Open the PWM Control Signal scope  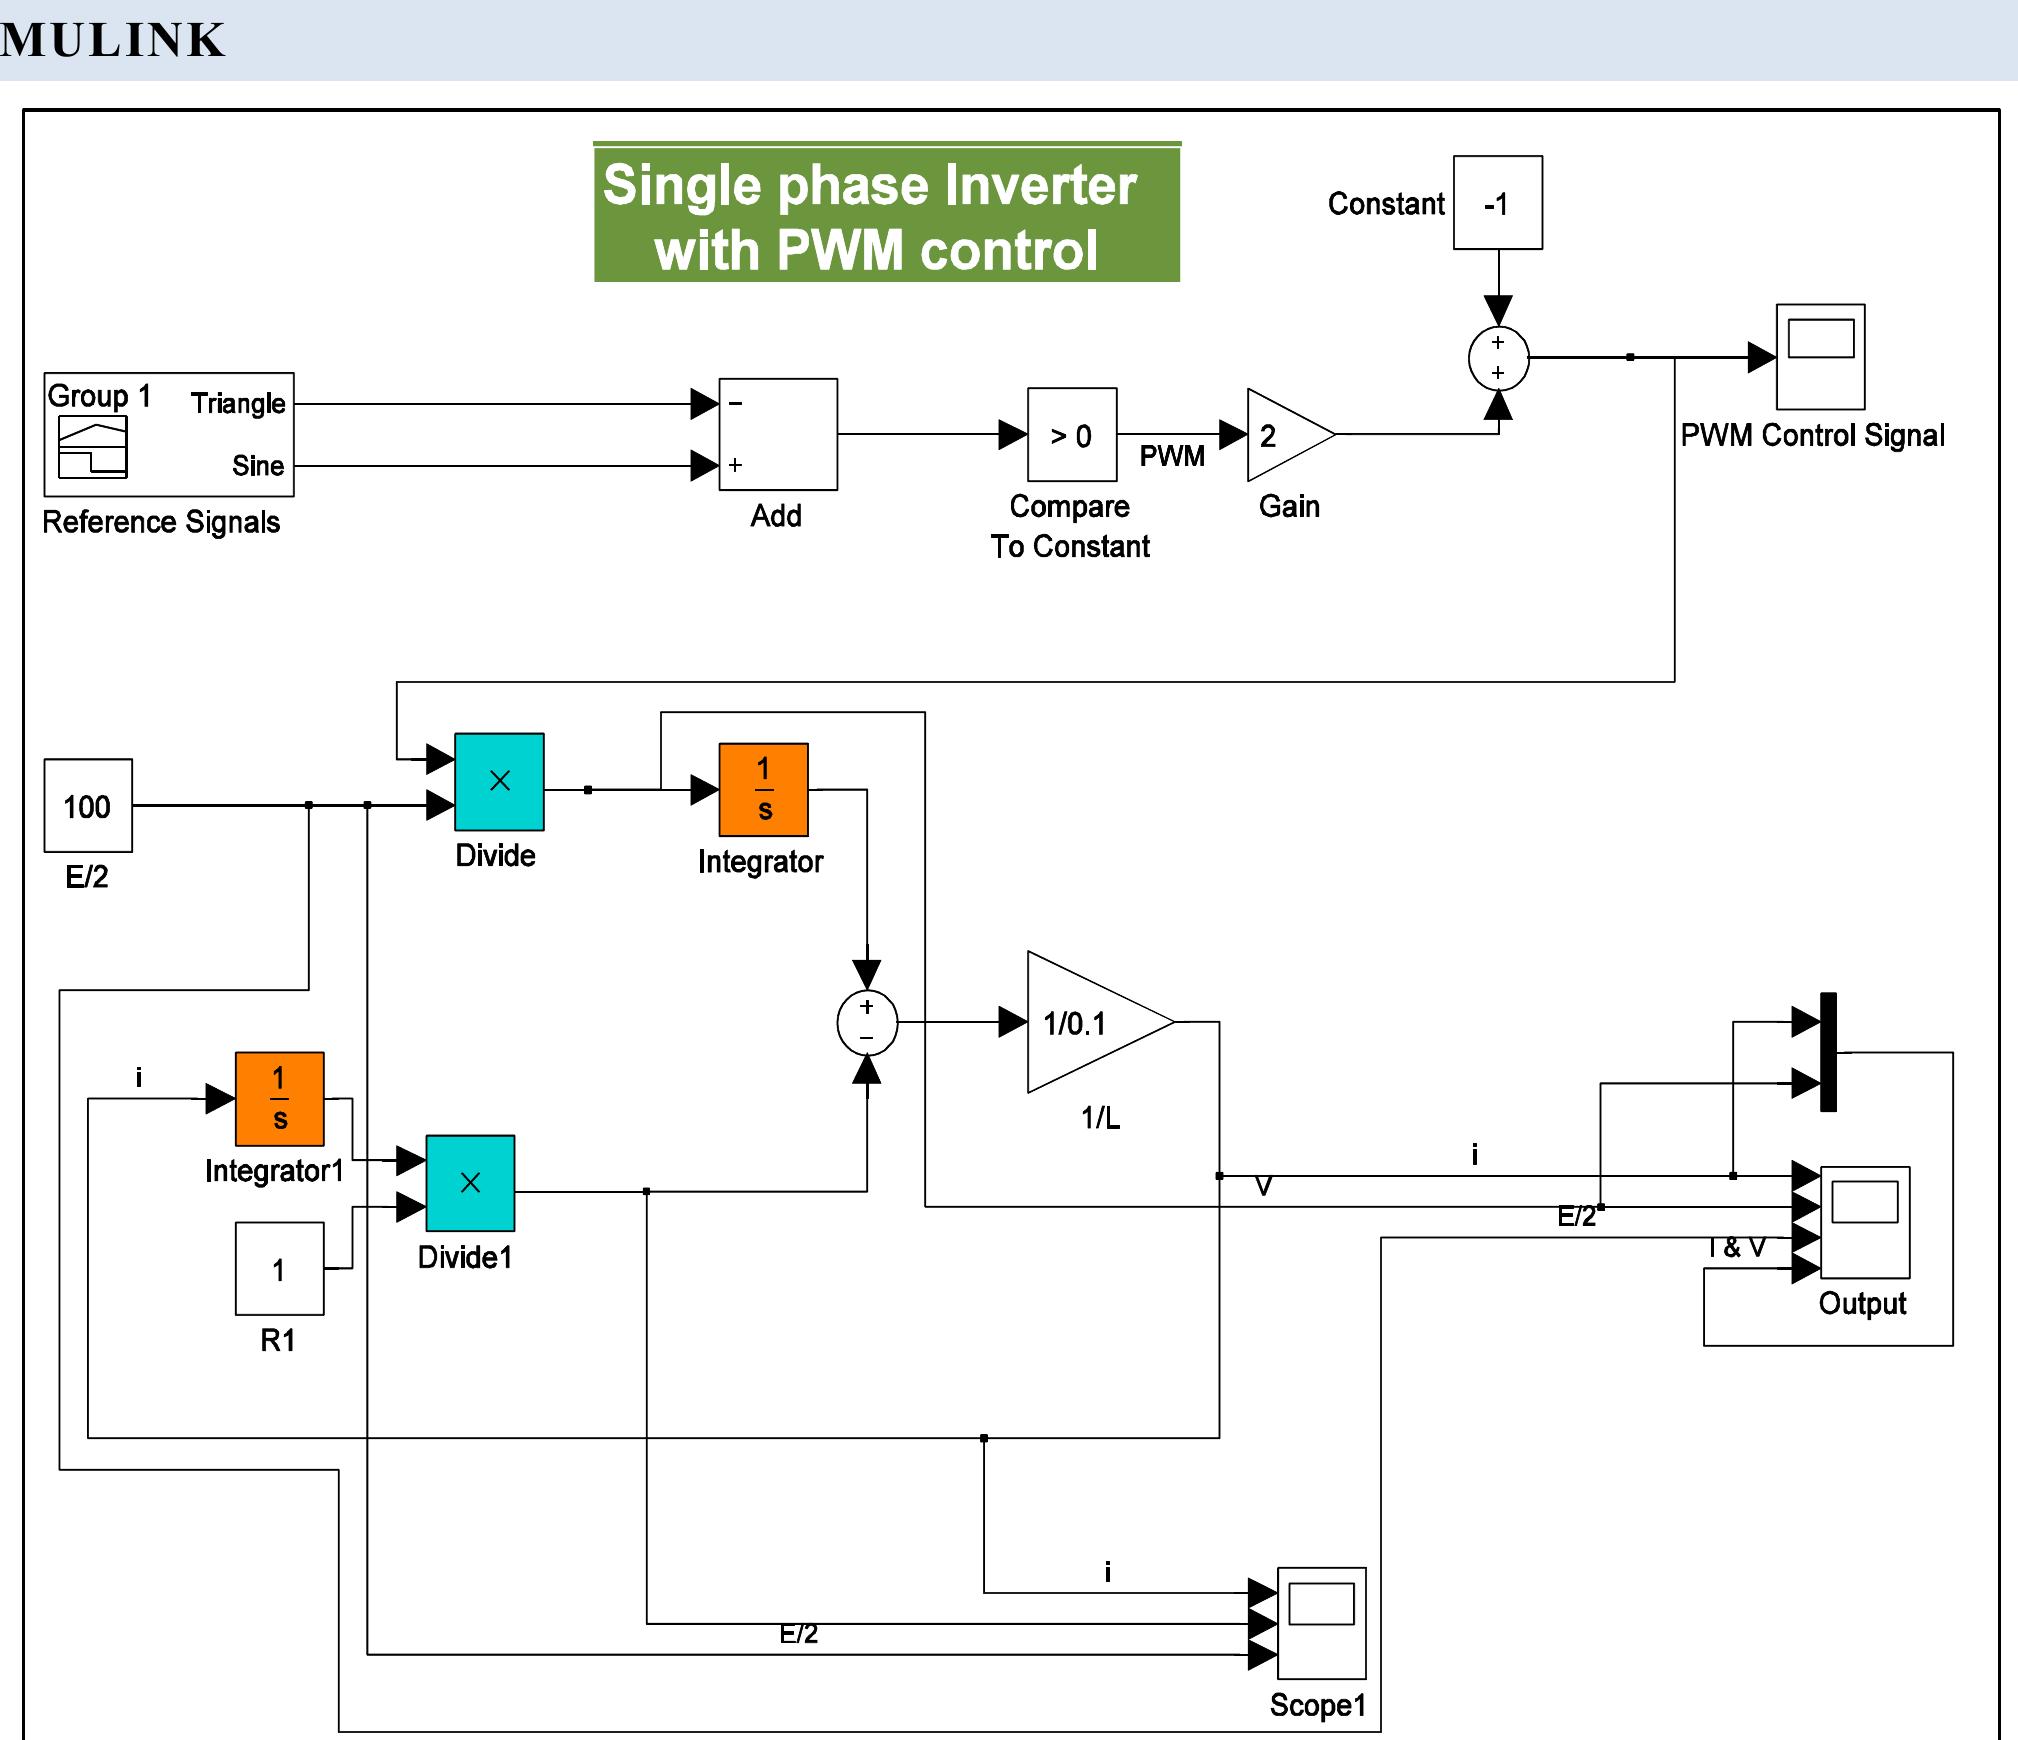tap(1820, 357)
